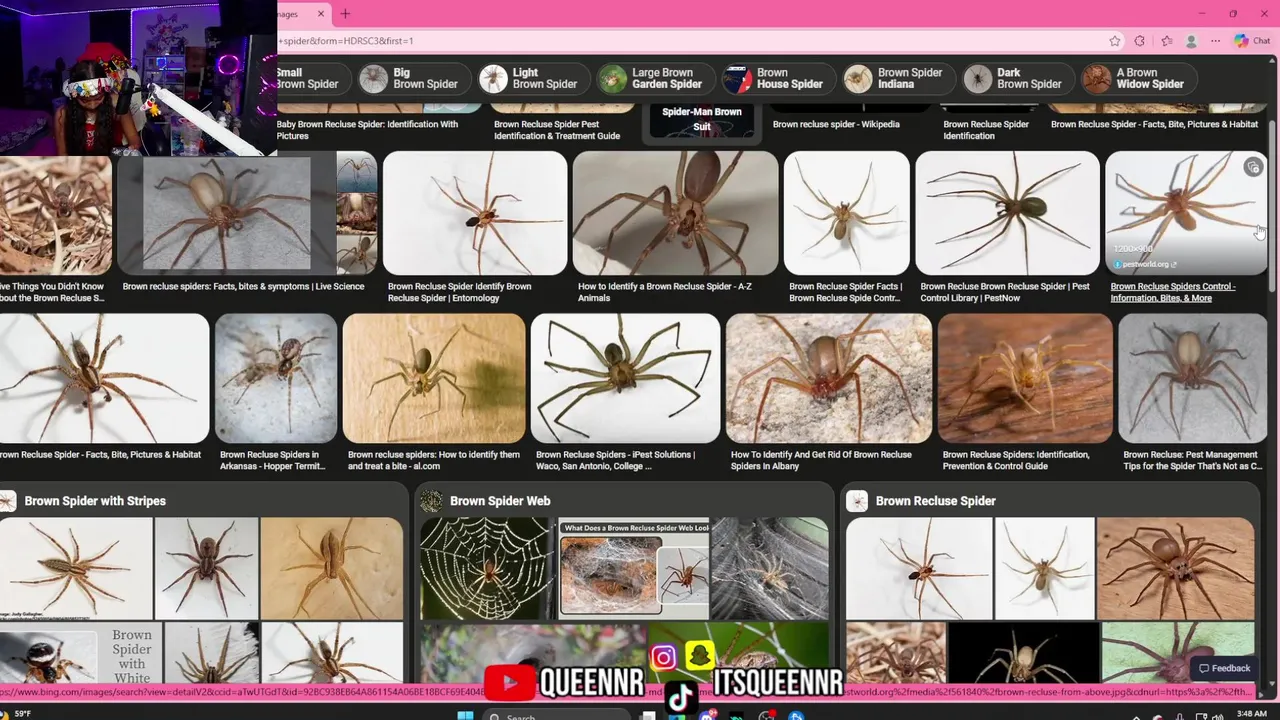The height and width of the screenshot is (720, 1280).
Task: Open 'What Does a Brown Recluse Spider Web Look' image
Action: point(634,568)
